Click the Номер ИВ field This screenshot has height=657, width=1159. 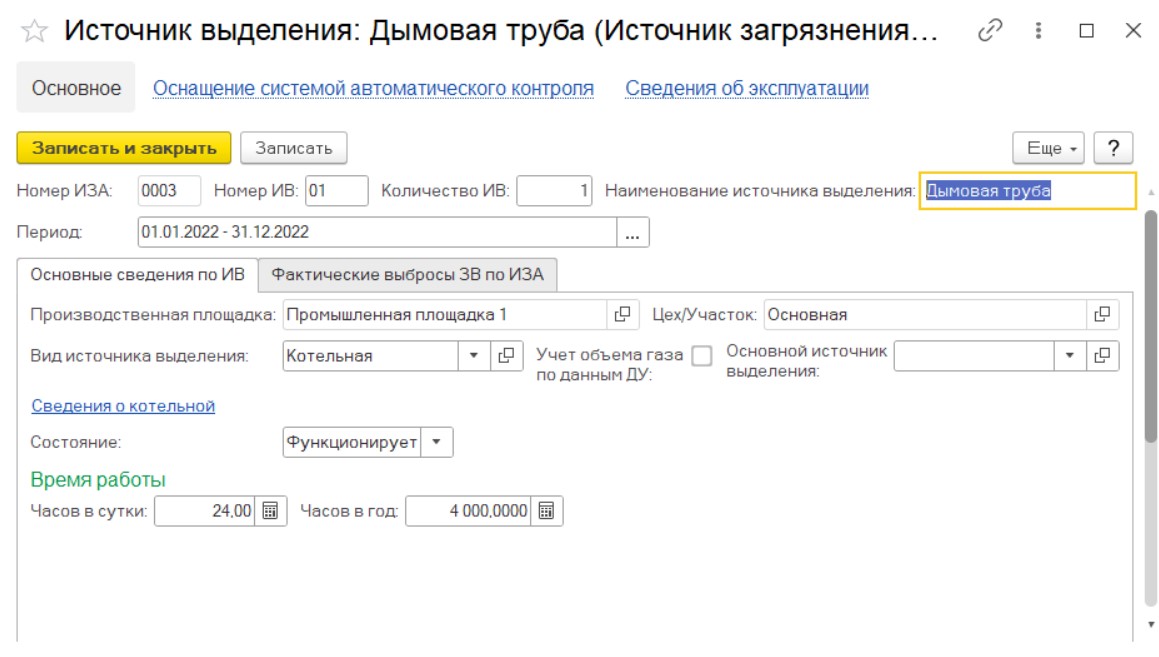(x=336, y=191)
